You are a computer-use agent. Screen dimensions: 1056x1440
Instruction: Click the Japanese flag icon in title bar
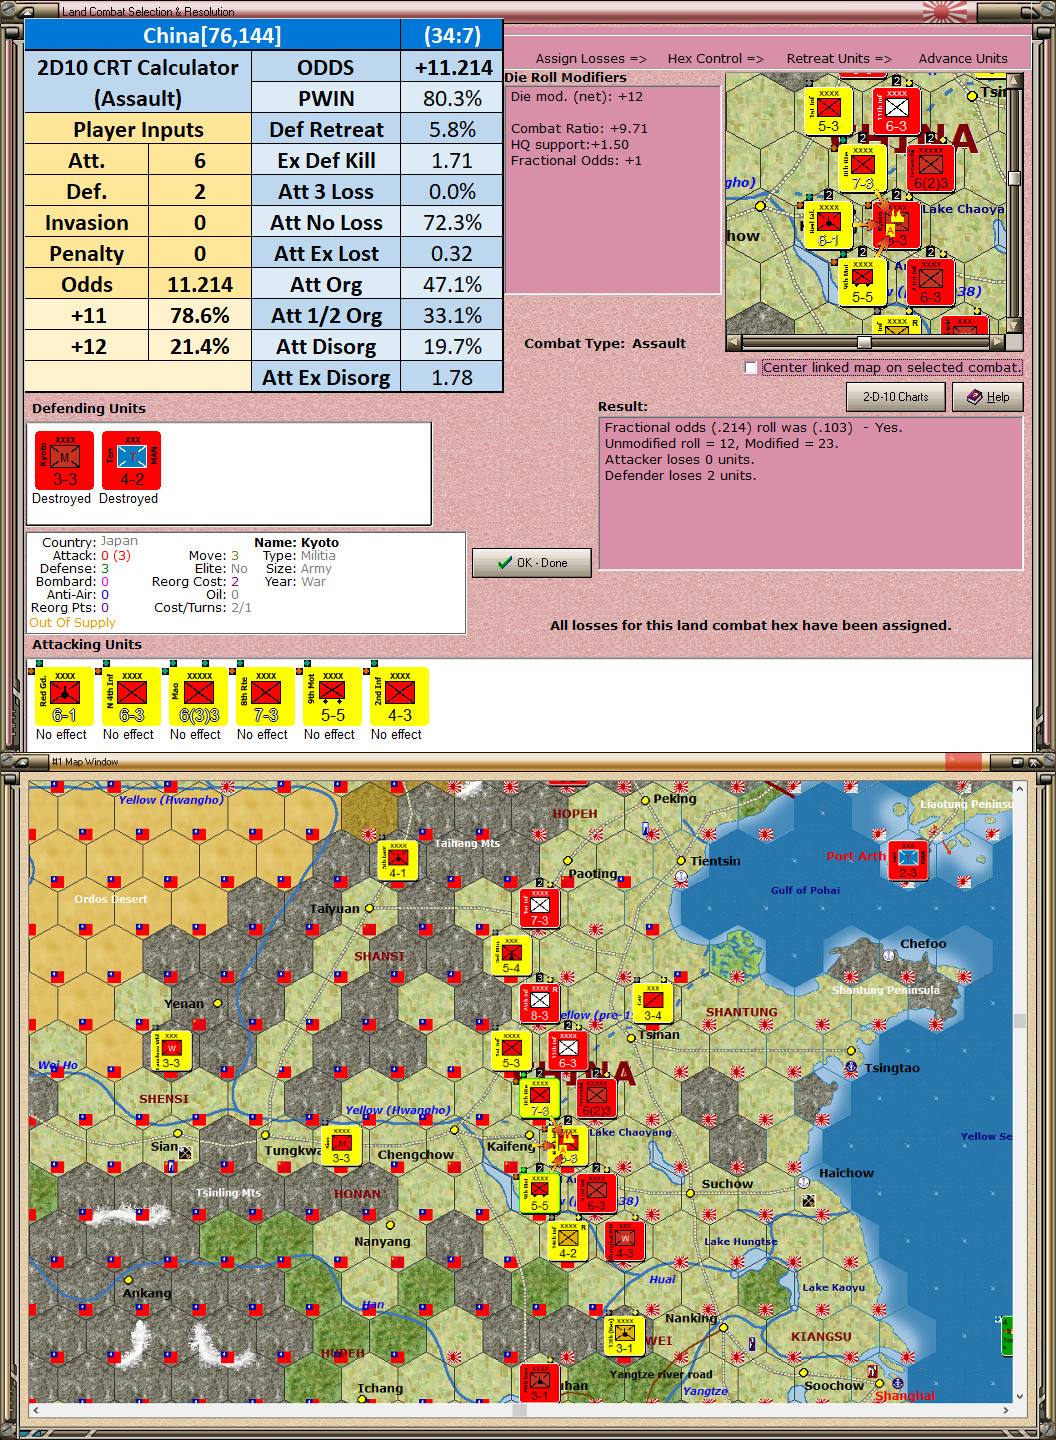click(x=945, y=11)
